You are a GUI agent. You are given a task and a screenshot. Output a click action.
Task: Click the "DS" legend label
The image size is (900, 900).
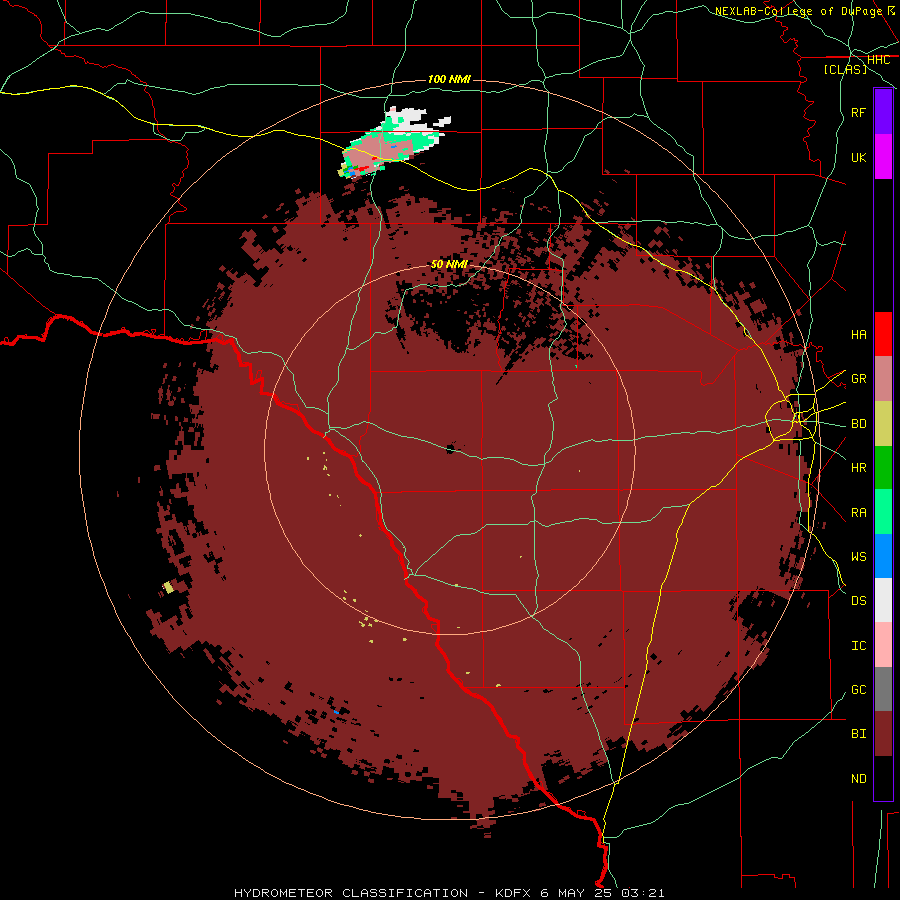pyautogui.click(x=858, y=601)
